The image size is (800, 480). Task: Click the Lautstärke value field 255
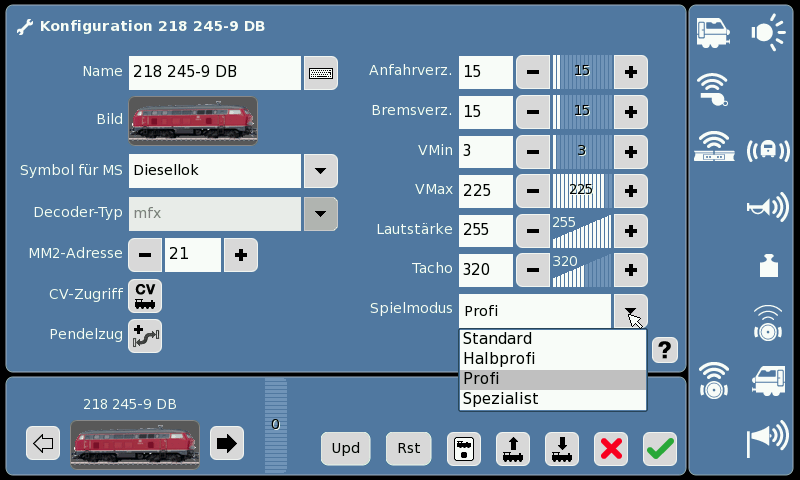(486, 231)
